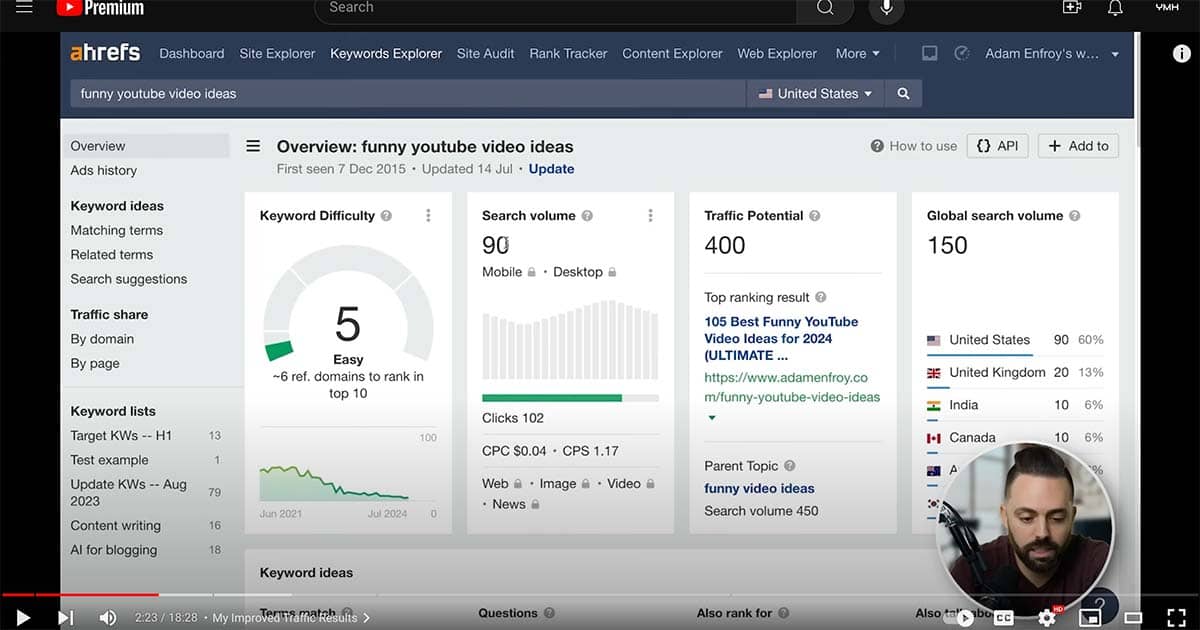Open YouTube create video icon

pos(1072,7)
